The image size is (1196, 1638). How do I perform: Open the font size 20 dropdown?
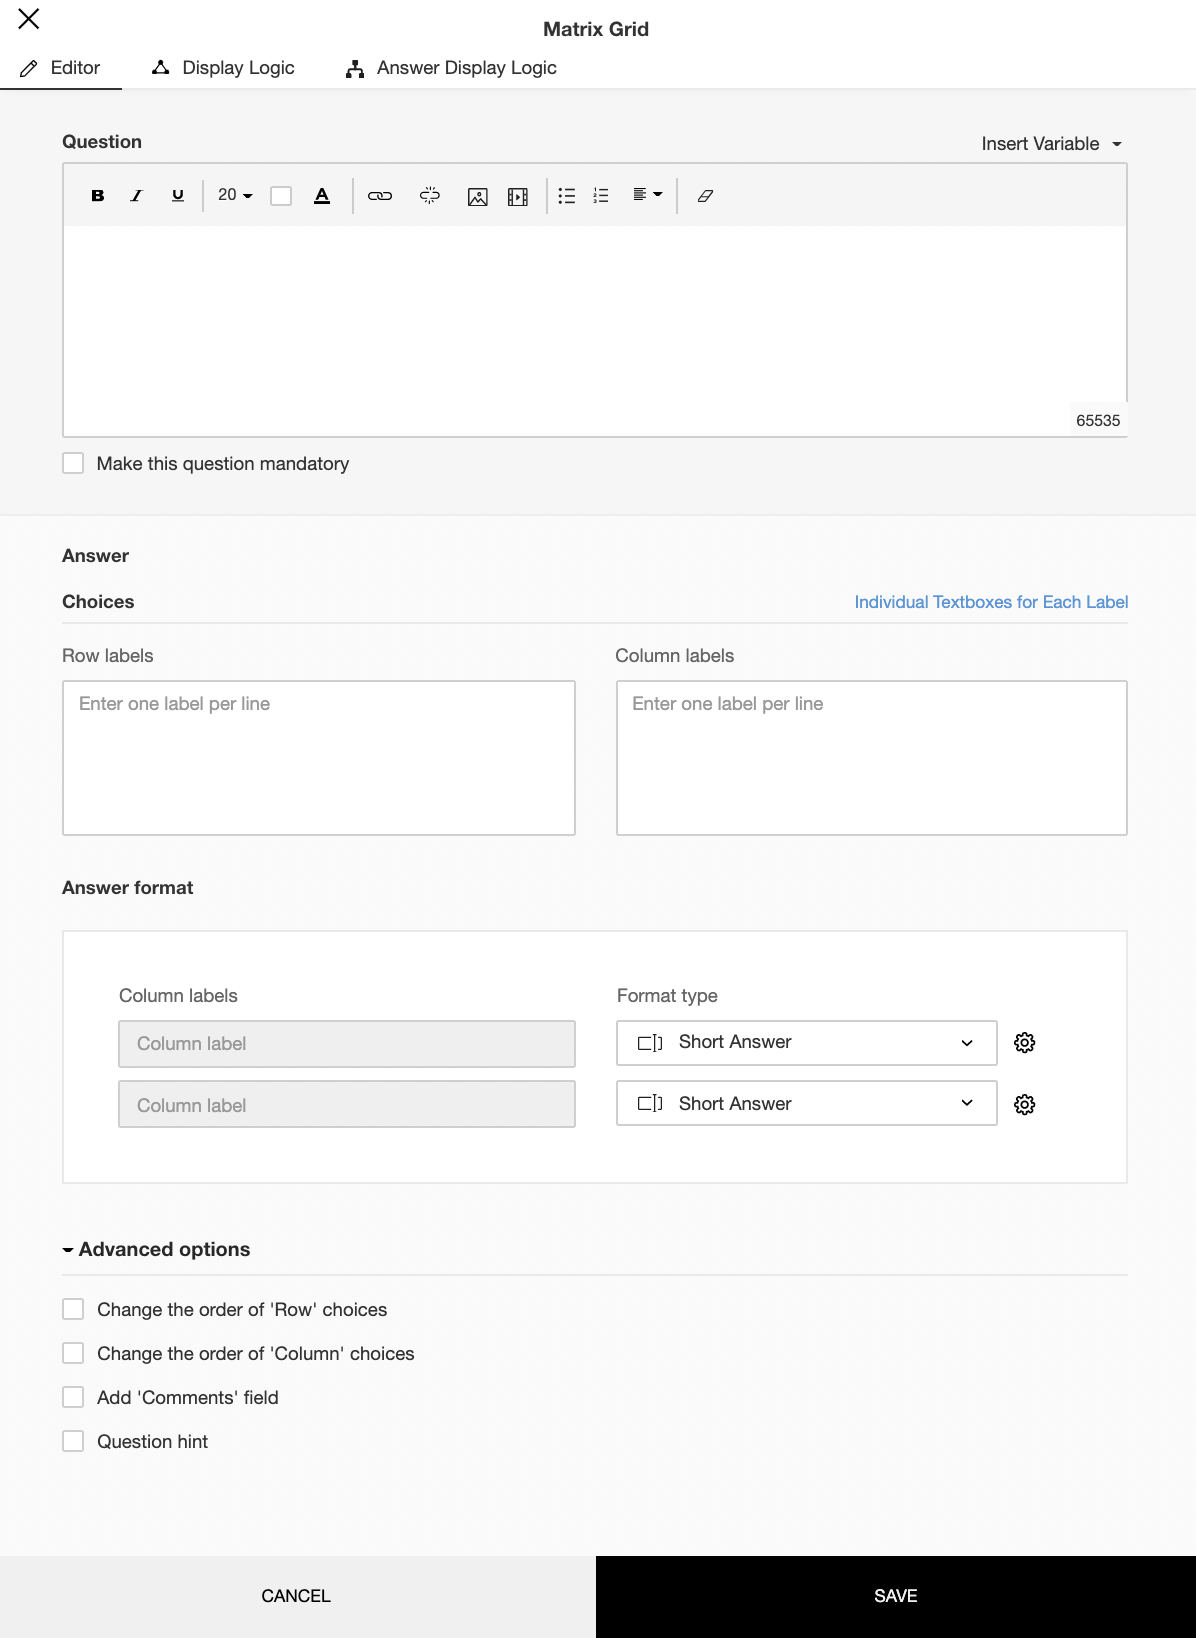tap(235, 195)
